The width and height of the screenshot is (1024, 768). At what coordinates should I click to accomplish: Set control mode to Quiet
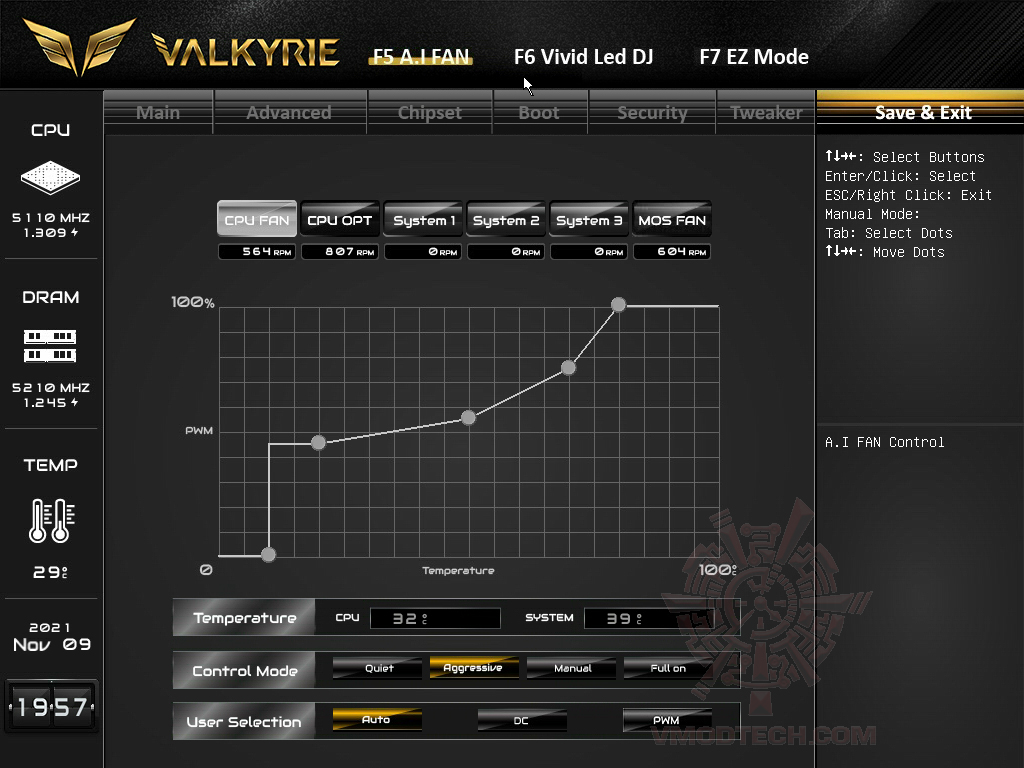point(377,667)
